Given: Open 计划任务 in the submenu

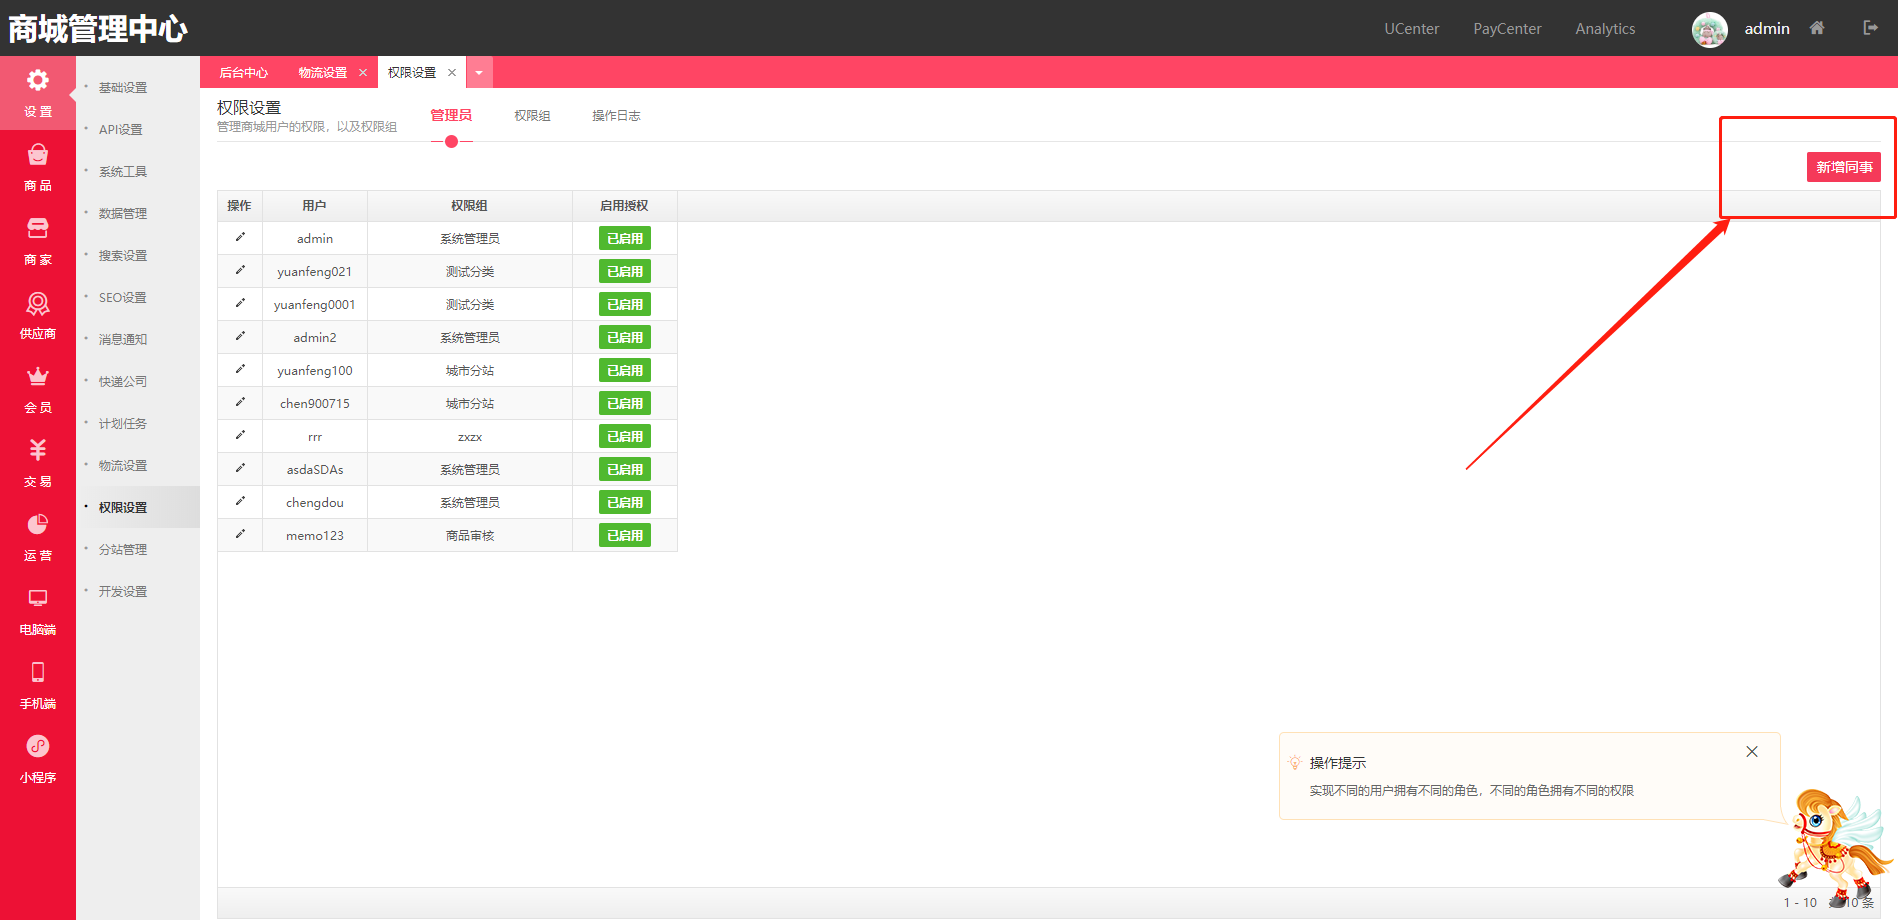Looking at the screenshot, I should coord(123,424).
